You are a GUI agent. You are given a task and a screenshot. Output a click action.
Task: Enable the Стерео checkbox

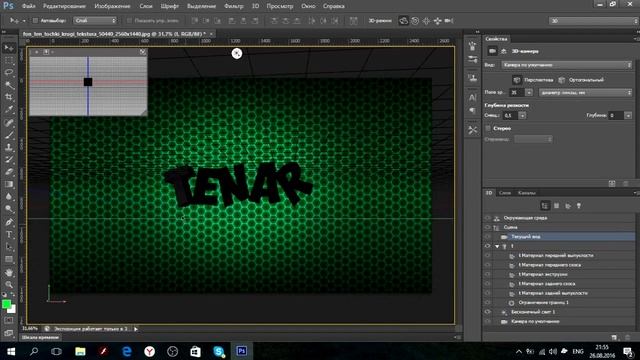point(488,128)
